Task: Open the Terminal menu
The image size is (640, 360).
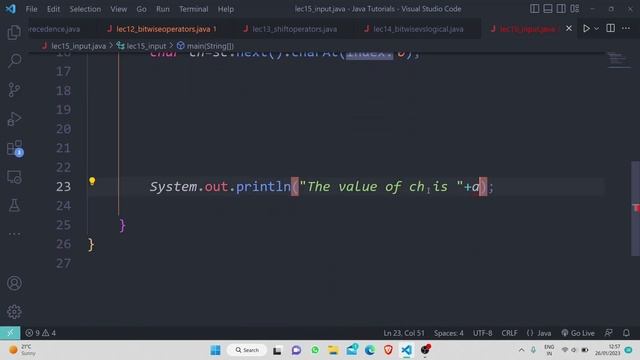Action: pyautogui.click(x=193, y=9)
